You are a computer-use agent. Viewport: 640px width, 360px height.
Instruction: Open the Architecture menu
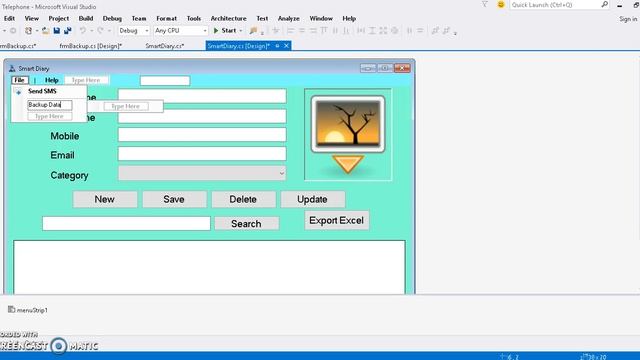tap(229, 18)
